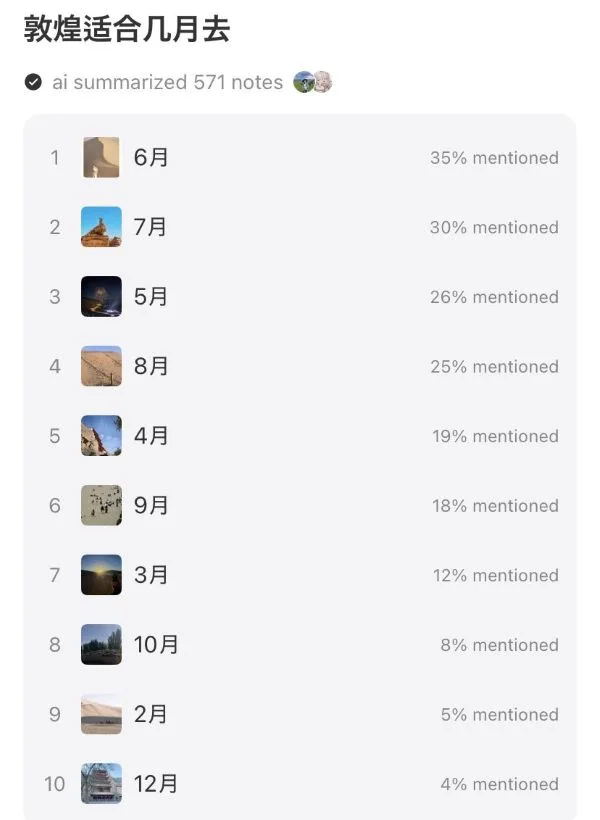600x820 pixels.
Task: Tap the 5月 night sky thumbnail
Action: [x=101, y=297]
